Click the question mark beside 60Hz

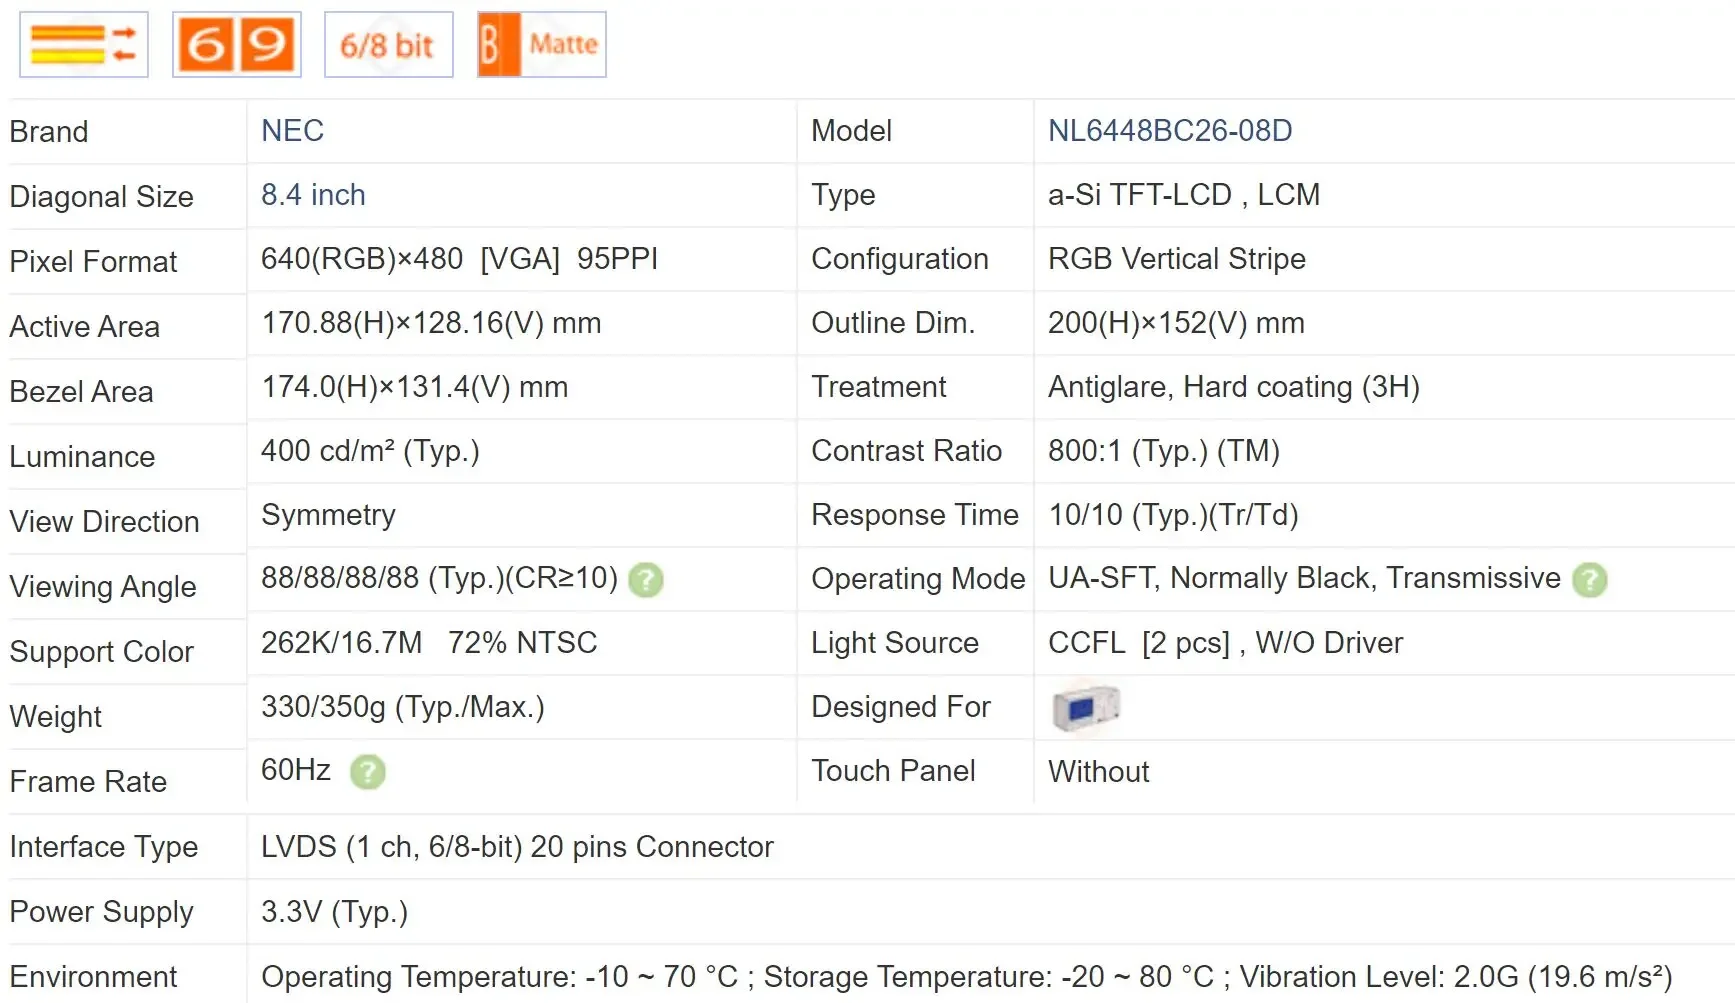(367, 772)
